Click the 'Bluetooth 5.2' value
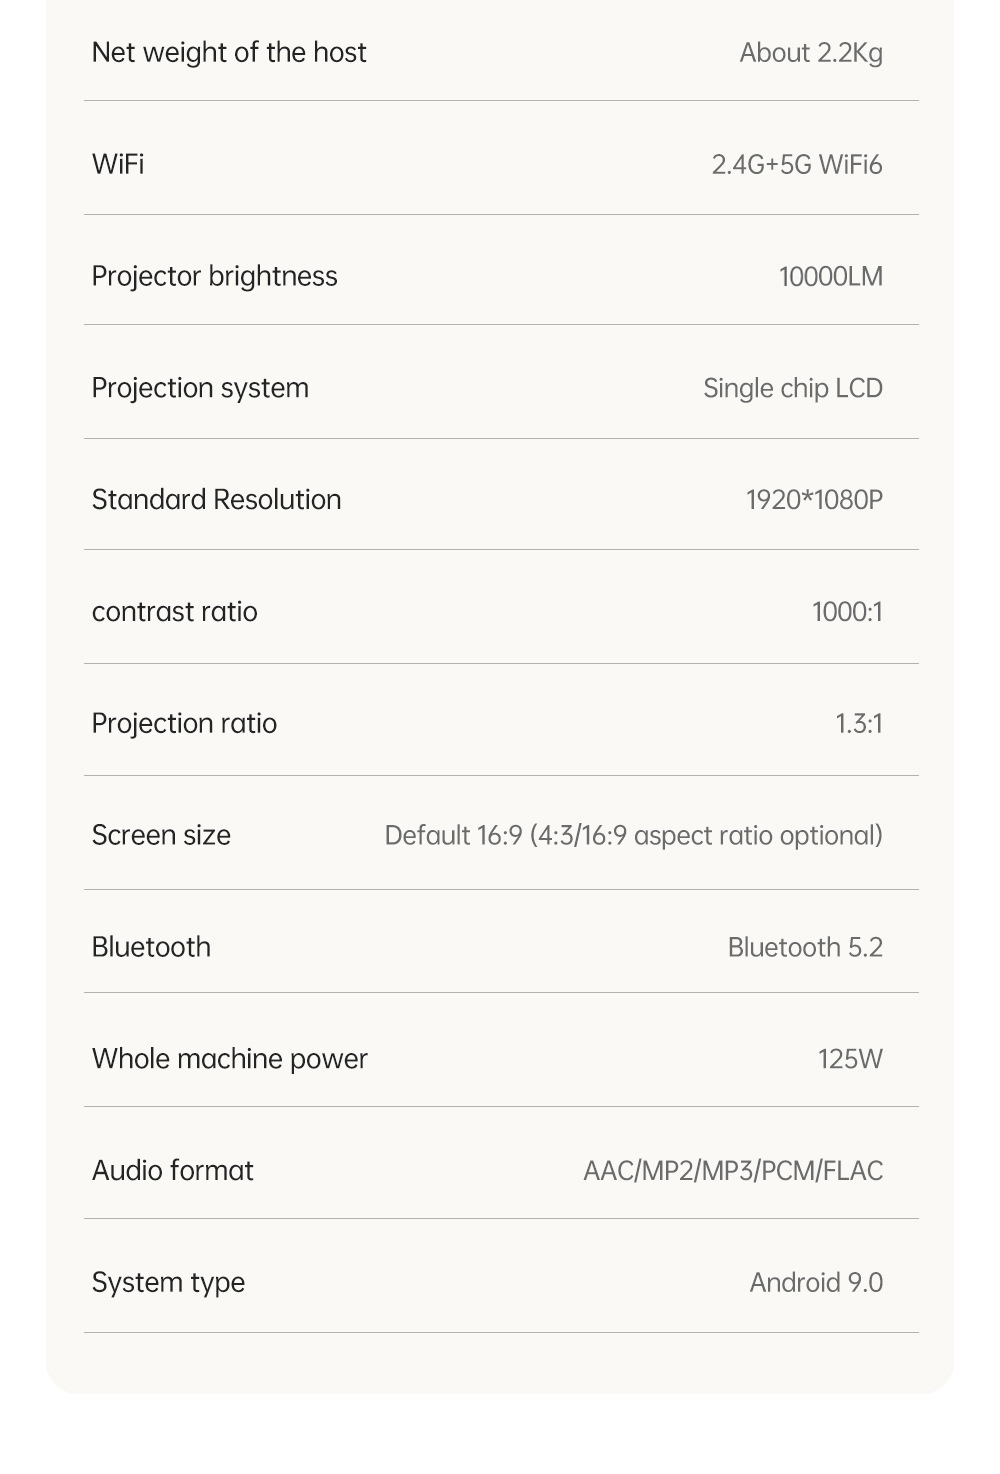 point(805,948)
